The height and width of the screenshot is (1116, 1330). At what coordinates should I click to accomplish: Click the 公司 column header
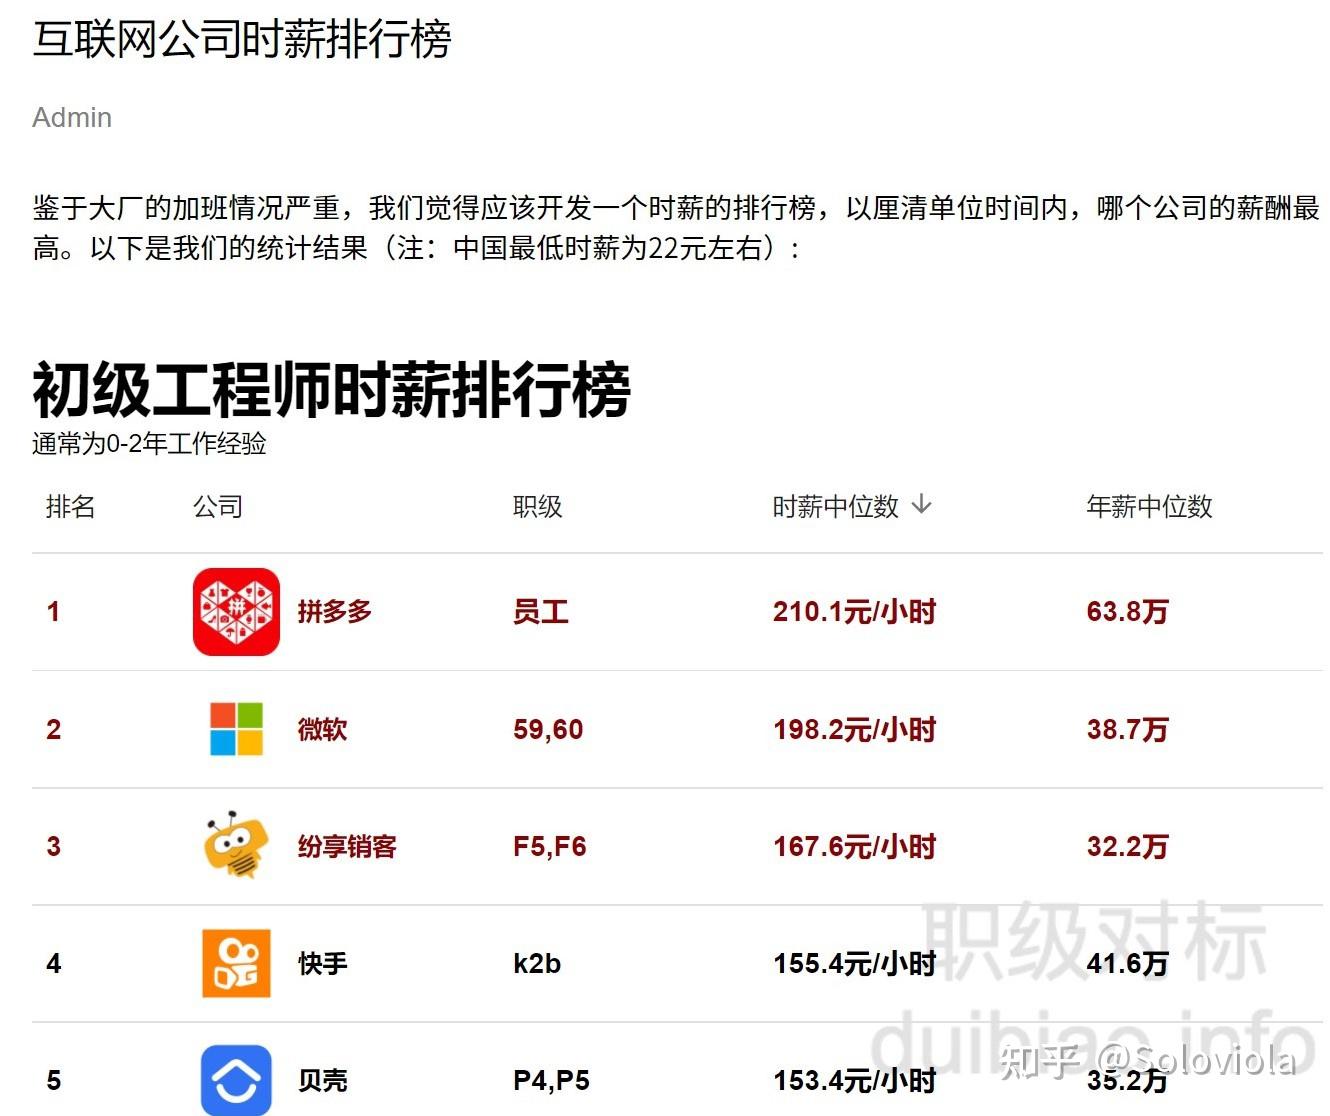click(x=218, y=507)
